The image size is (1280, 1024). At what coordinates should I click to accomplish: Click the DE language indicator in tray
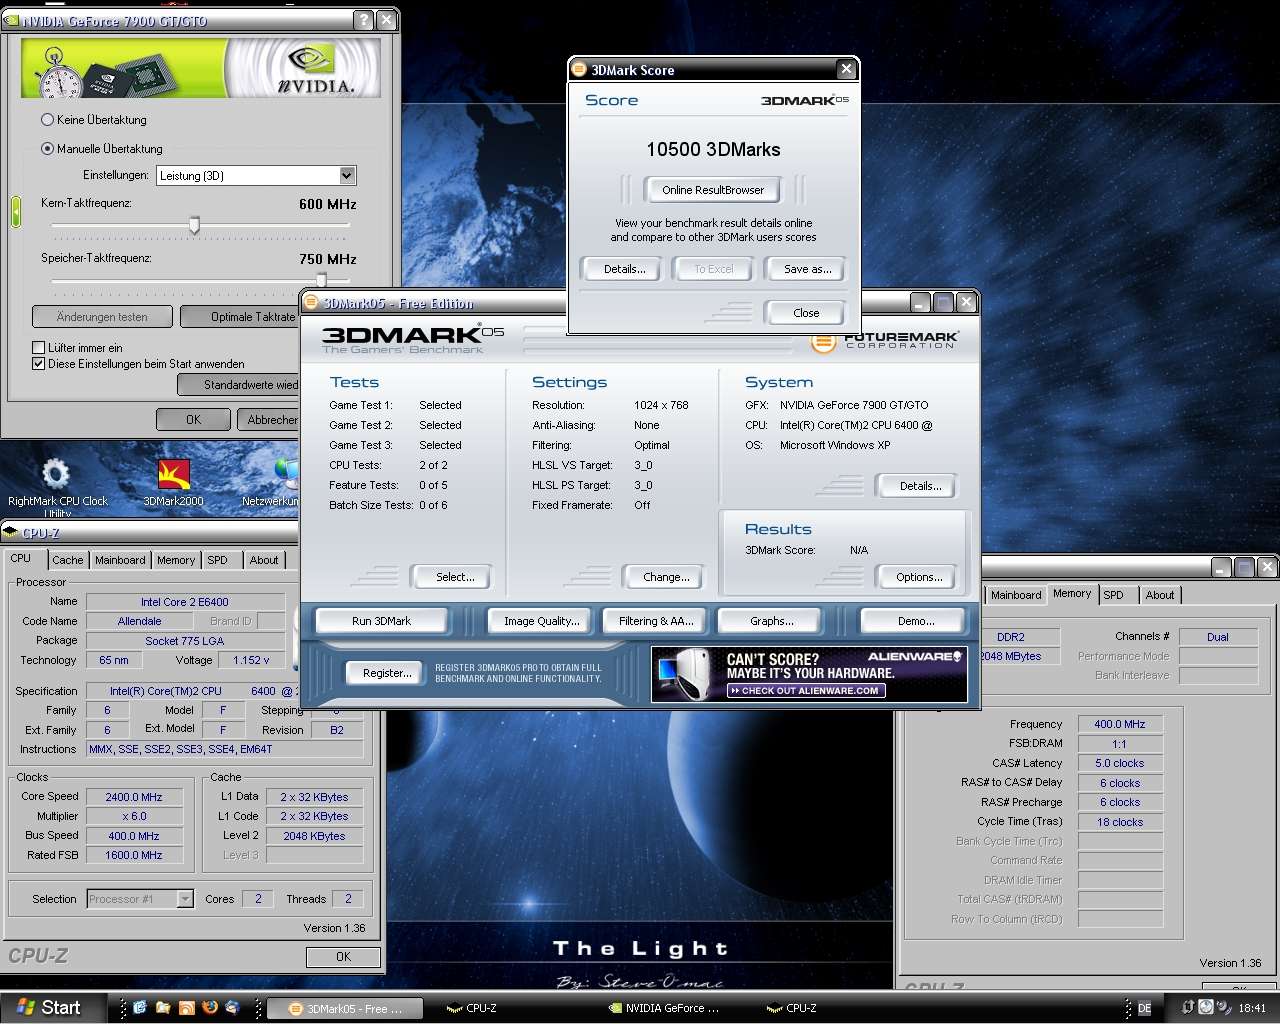pyautogui.click(x=1144, y=1008)
